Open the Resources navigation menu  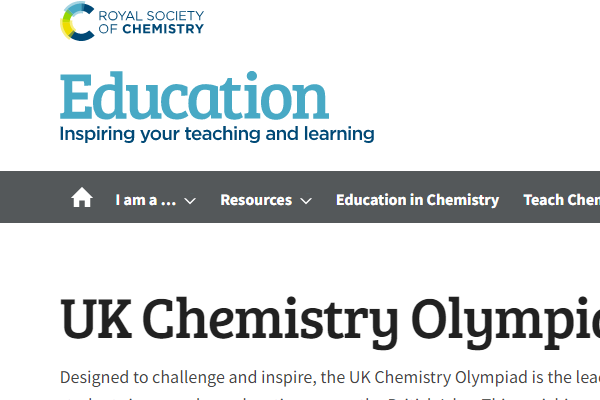tap(256, 200)
